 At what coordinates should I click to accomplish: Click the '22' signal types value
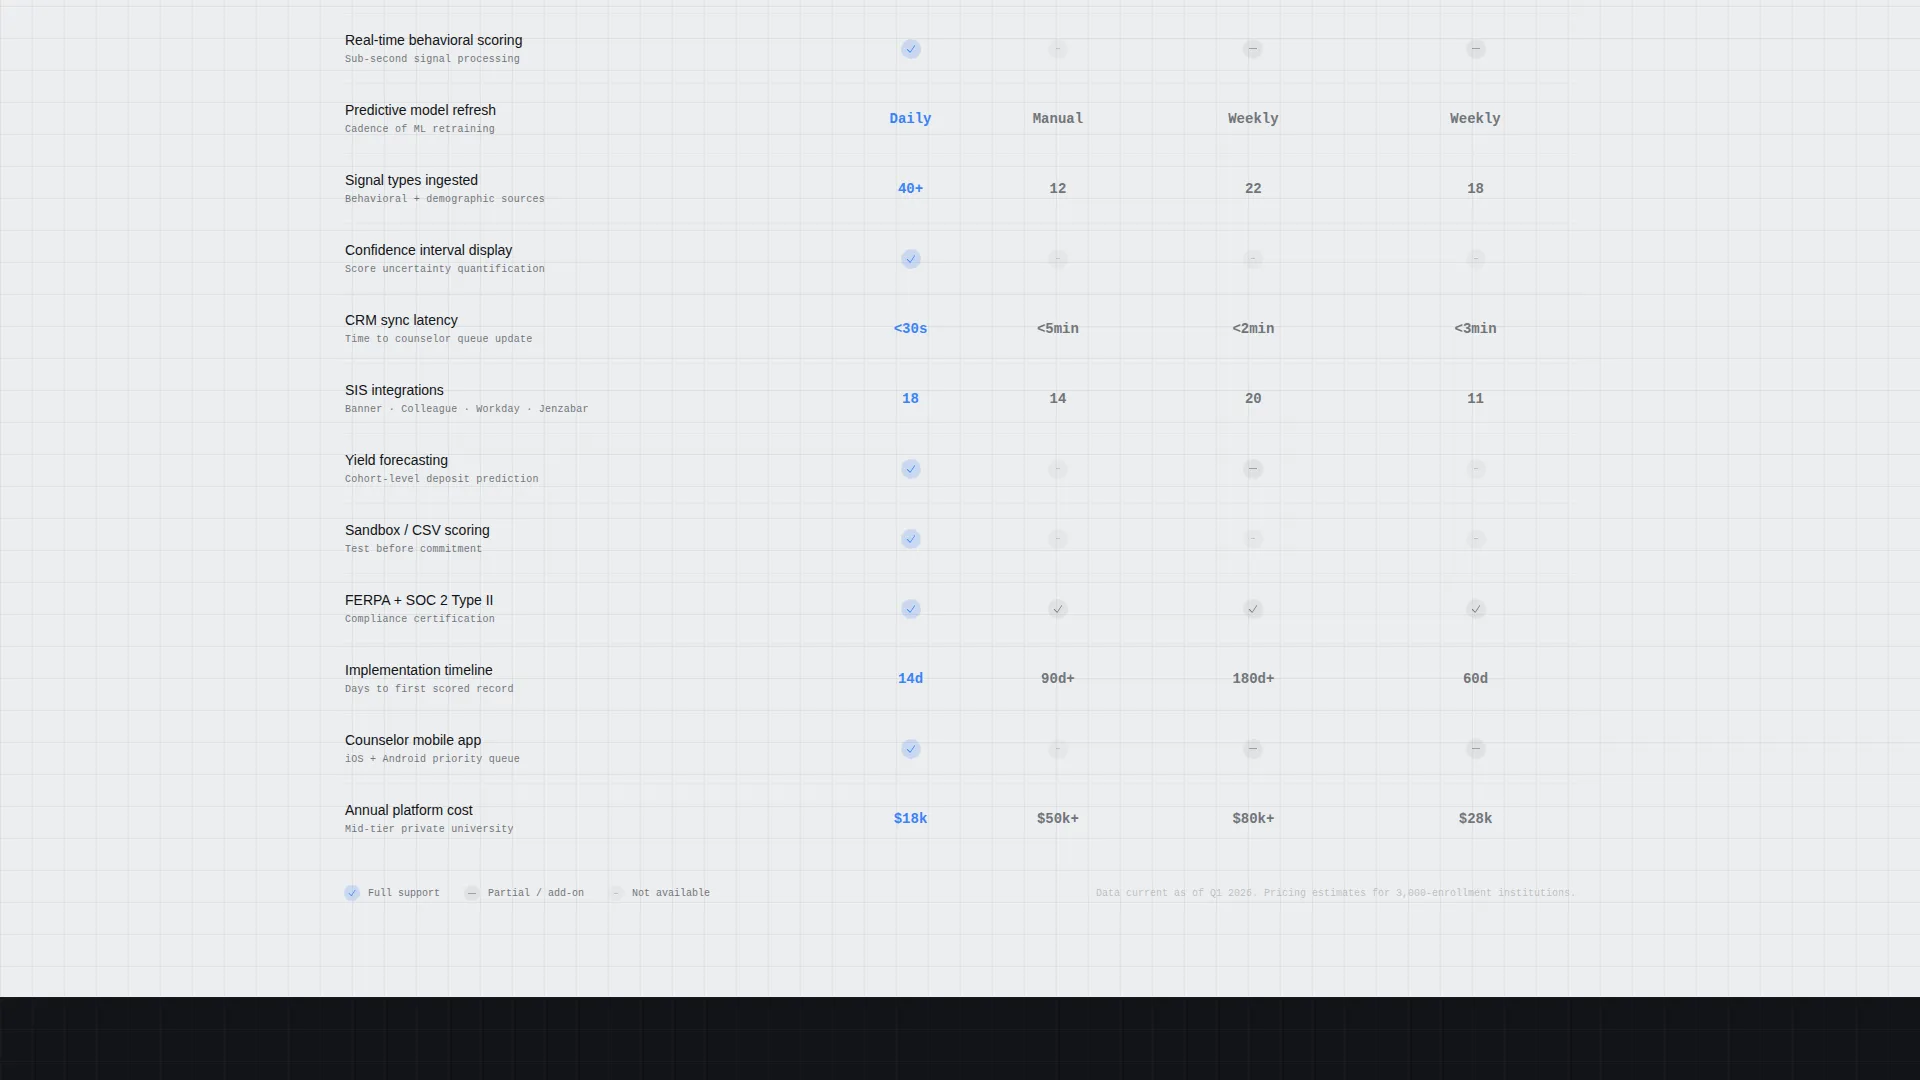[1253, 188]
